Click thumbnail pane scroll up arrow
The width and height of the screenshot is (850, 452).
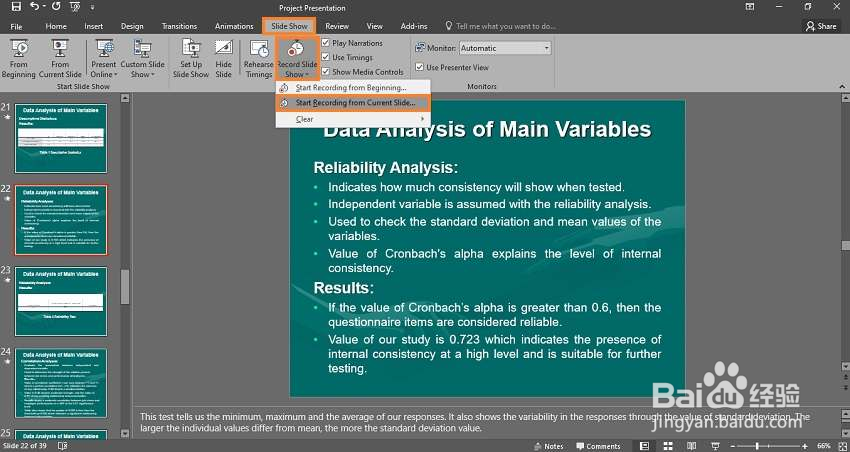(x=125, y=98)
